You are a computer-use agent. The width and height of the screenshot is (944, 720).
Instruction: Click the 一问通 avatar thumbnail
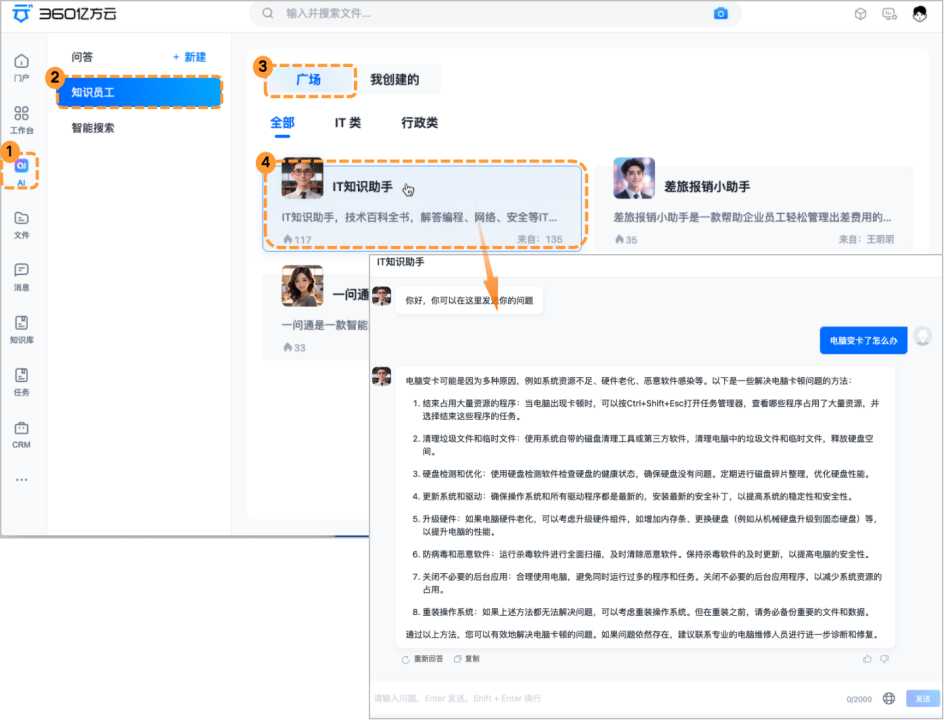click(302, 285)
